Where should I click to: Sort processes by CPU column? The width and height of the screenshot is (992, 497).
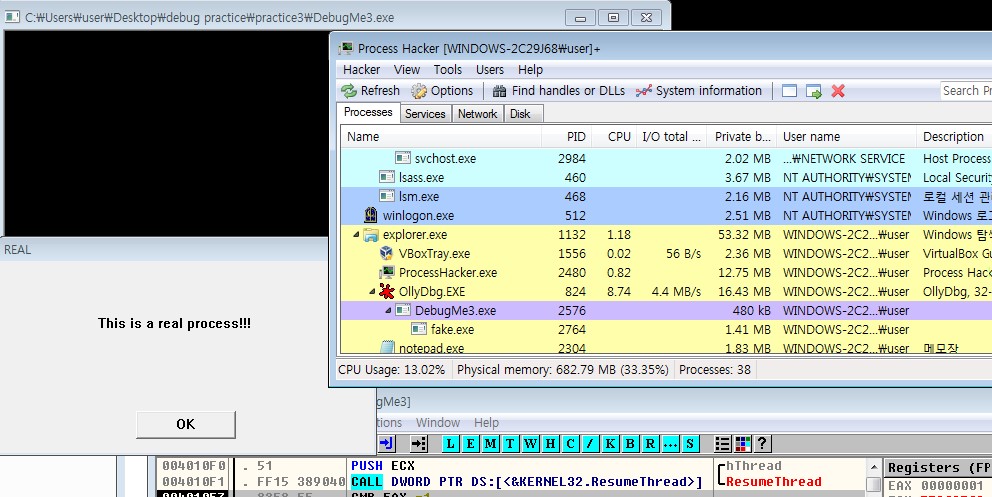[x=614, y=137]
